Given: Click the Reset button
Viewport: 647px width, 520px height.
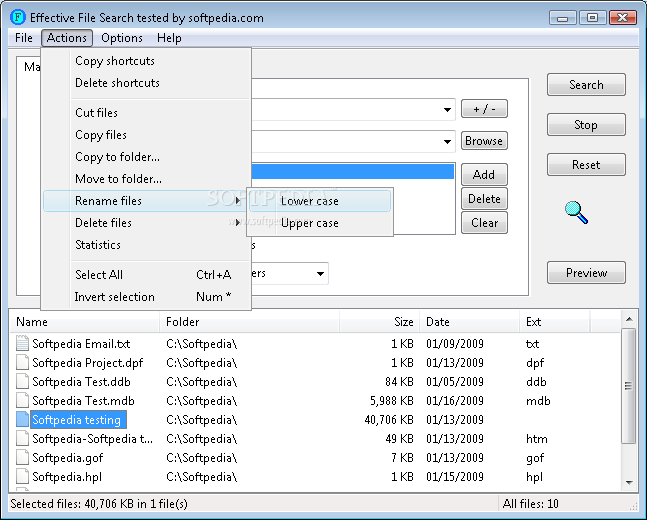Looking at the screenshot, I should [x=586, y=165].
